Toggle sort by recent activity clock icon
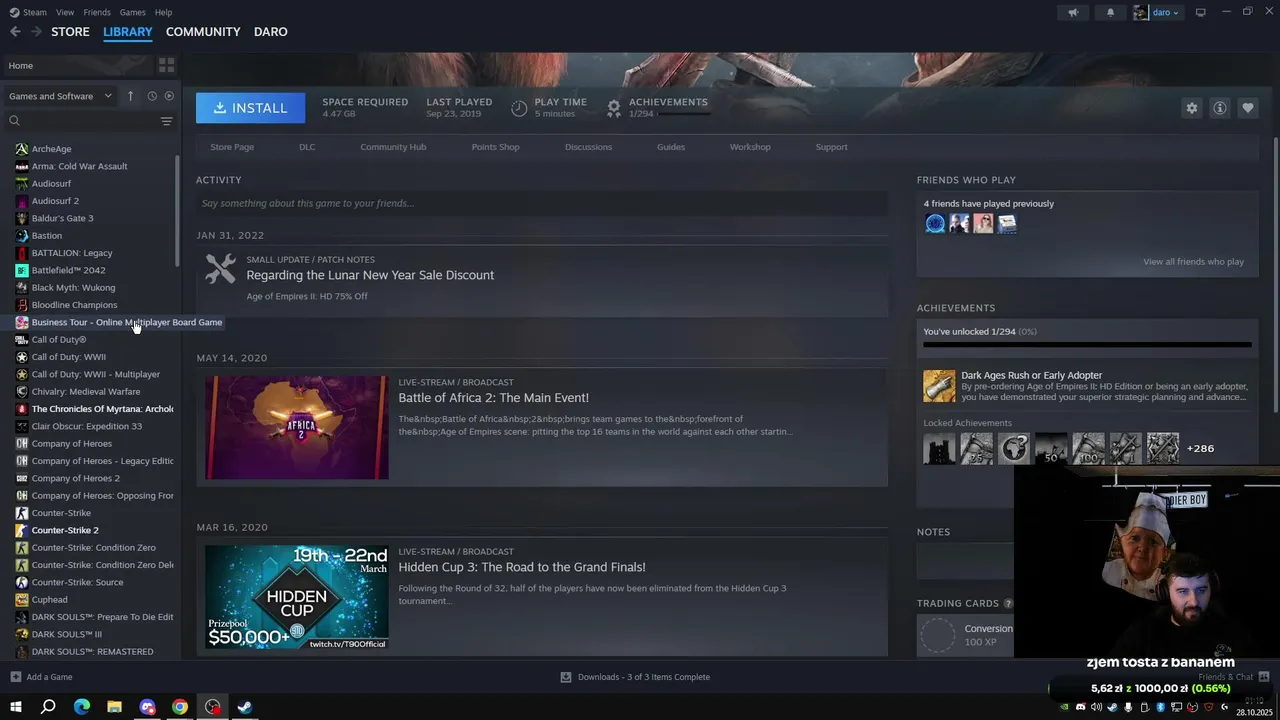The height and width of the screenshot is (720, 1280). pyautogui.click(x=152, y=96)
